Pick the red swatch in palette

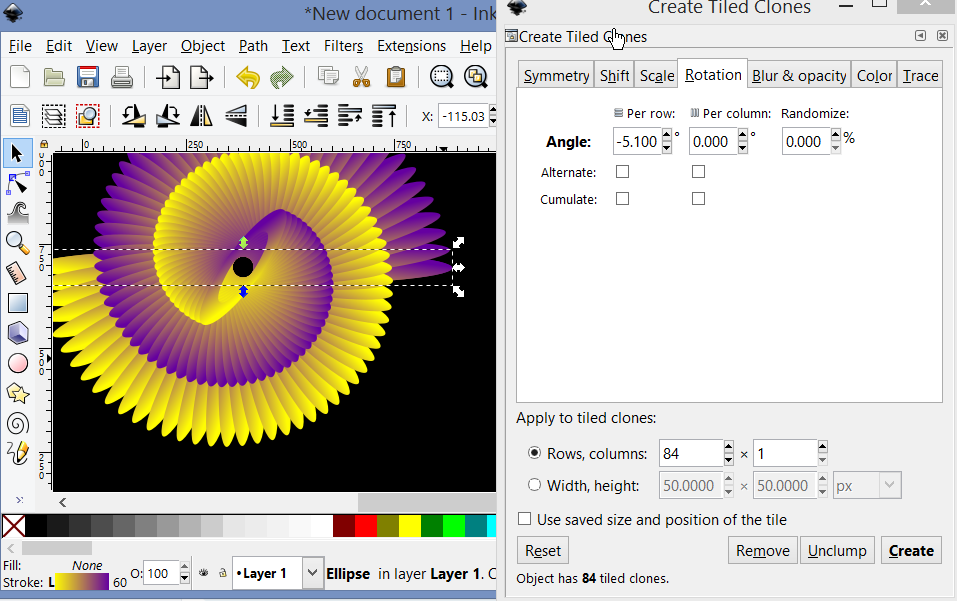tap(366, 525)
